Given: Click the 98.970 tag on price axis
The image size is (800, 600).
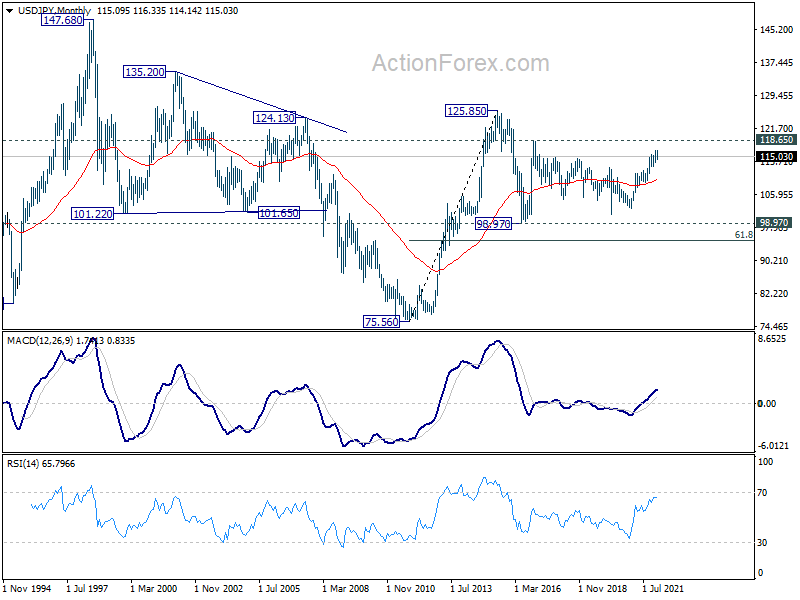Looking at the screenshot, I should 777,223.
